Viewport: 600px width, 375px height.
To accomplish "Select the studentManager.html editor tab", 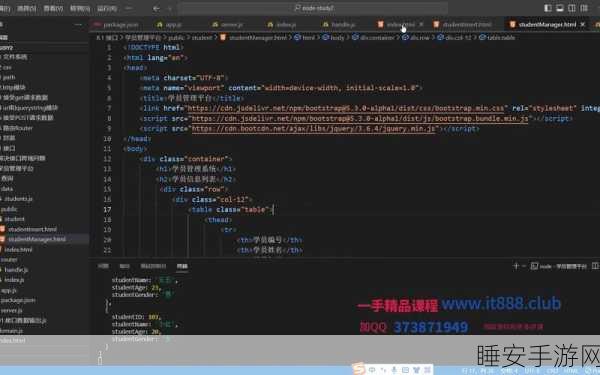I will point(547,25).
